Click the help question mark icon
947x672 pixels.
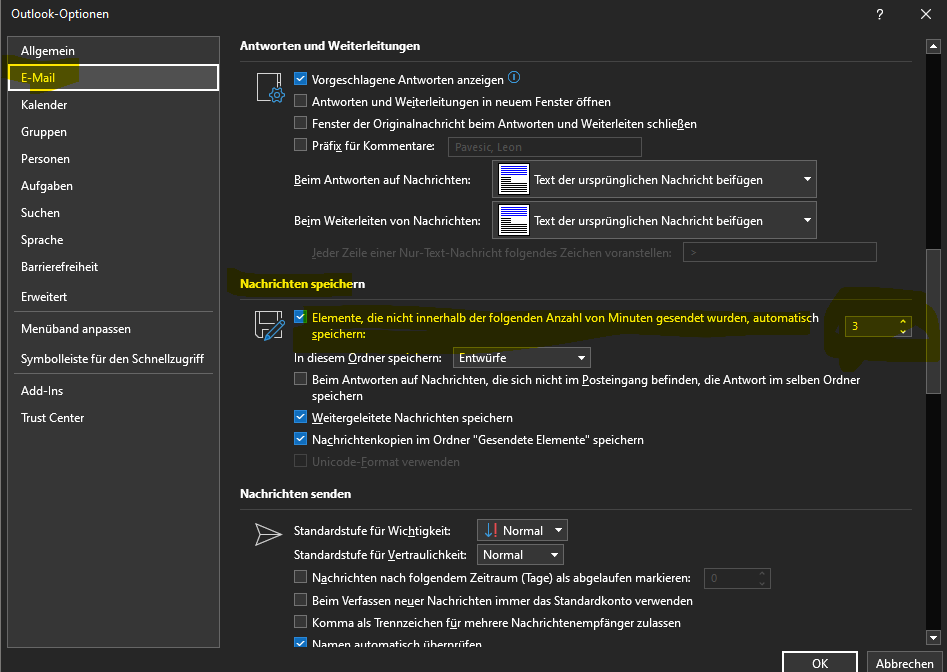coord(880,14)
